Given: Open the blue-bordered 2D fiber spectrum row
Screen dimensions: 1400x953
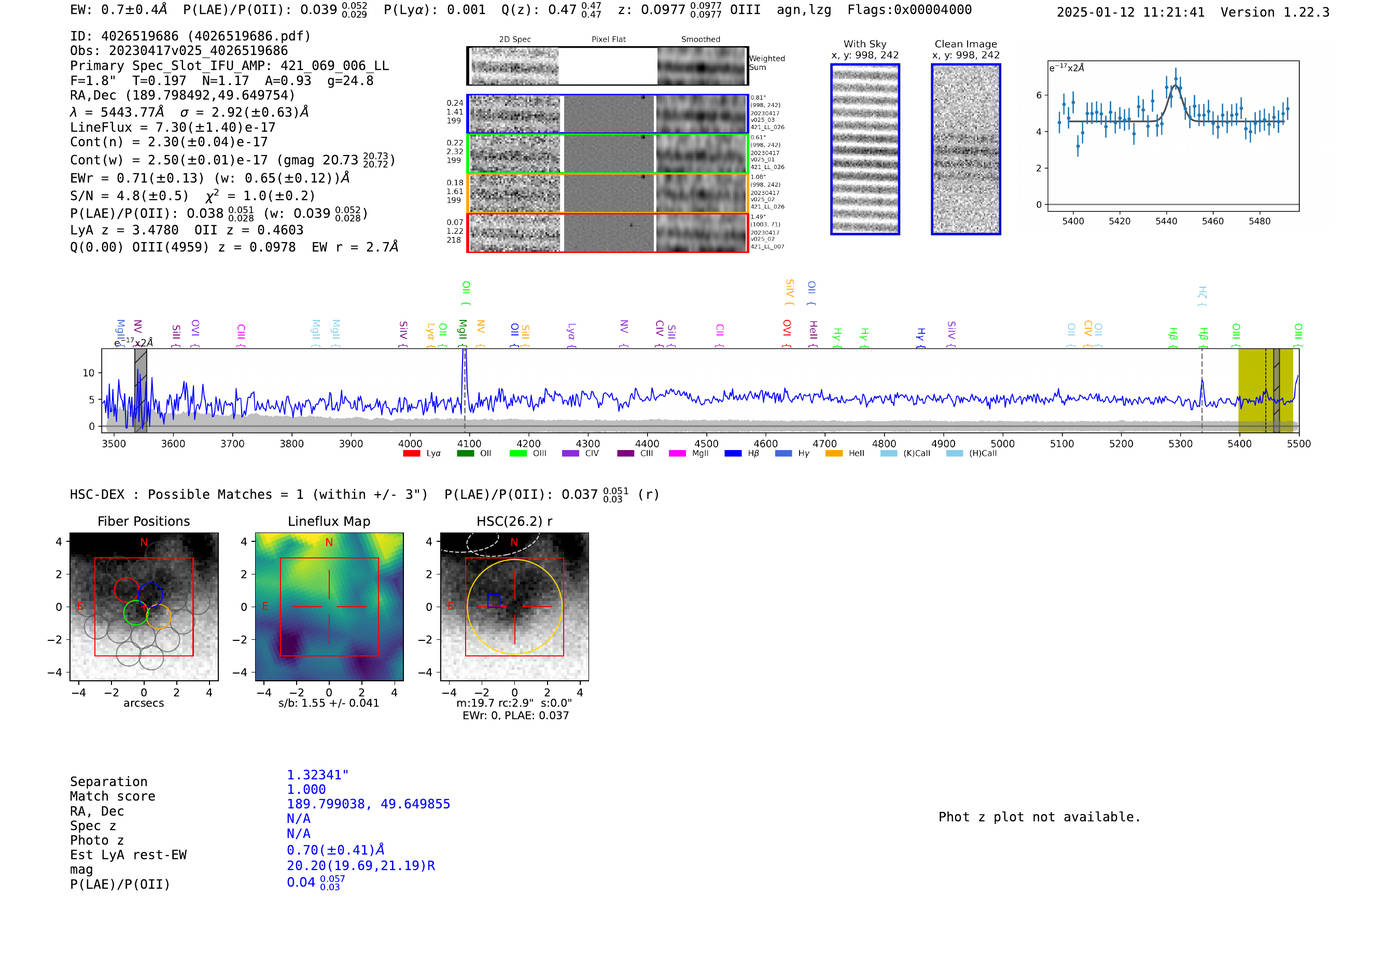Looking at the screenshot, I should [607, 114].
